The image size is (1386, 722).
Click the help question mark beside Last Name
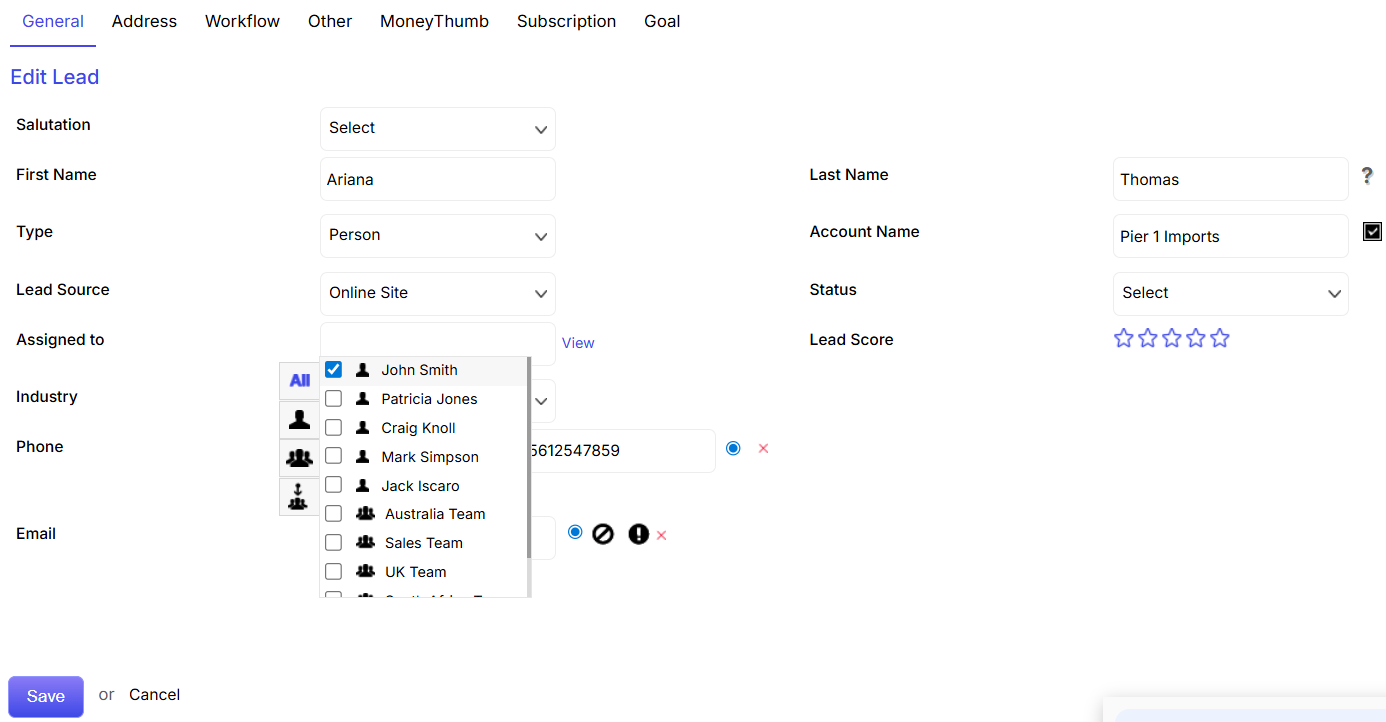tap(1367, 176)
